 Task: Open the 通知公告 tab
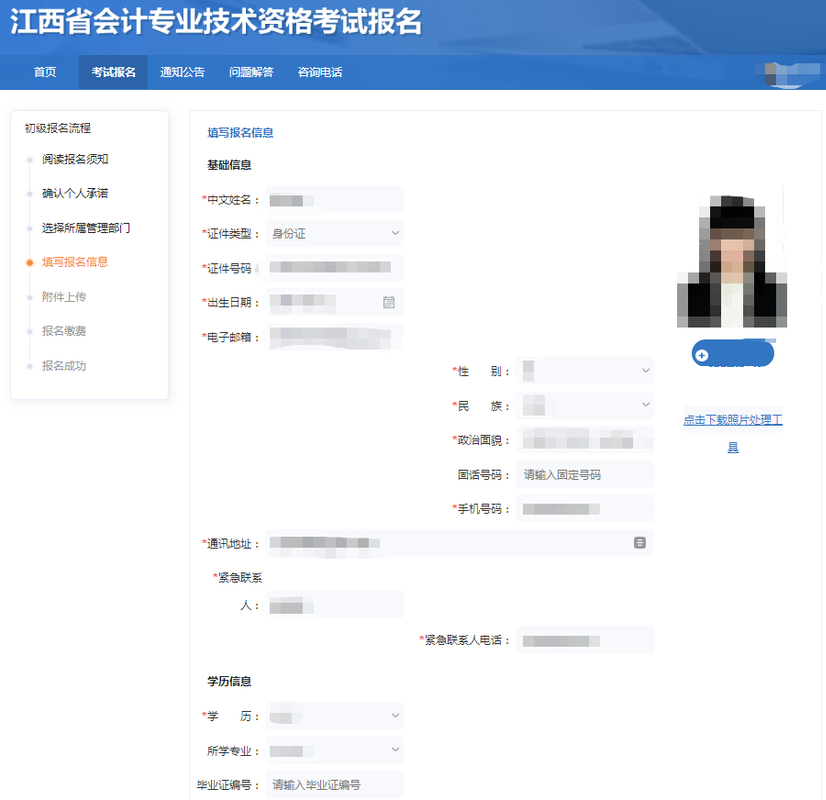coord(180,72)
